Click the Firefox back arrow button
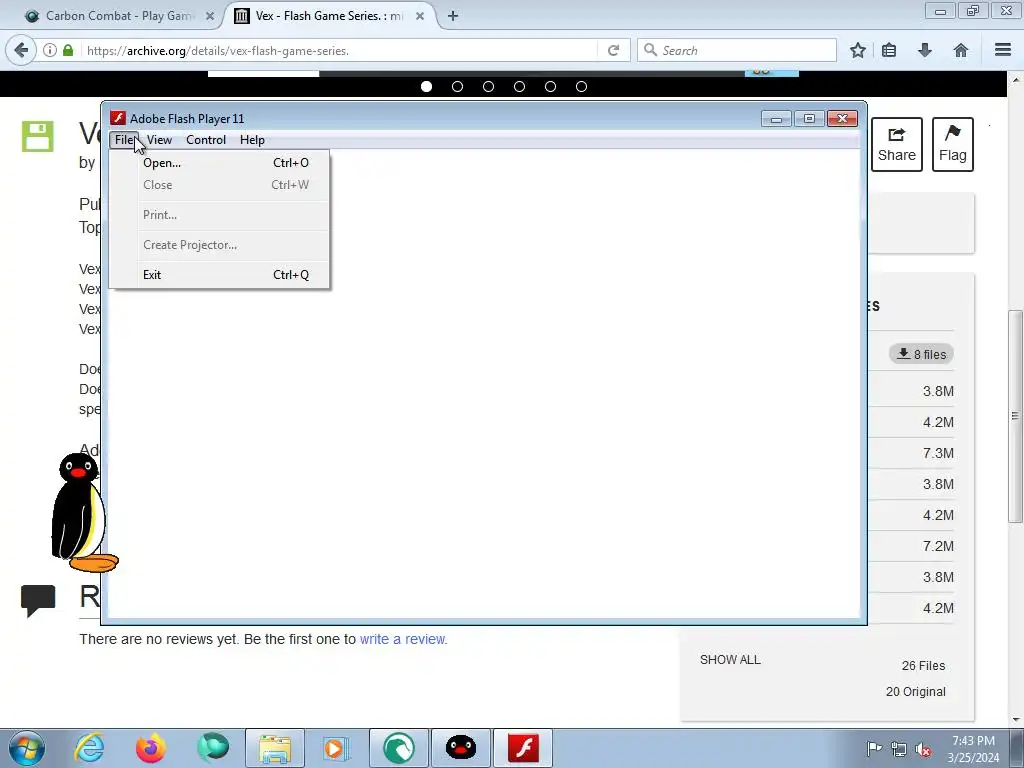This screenshot has height=768, width=1024. coord(21,50)
